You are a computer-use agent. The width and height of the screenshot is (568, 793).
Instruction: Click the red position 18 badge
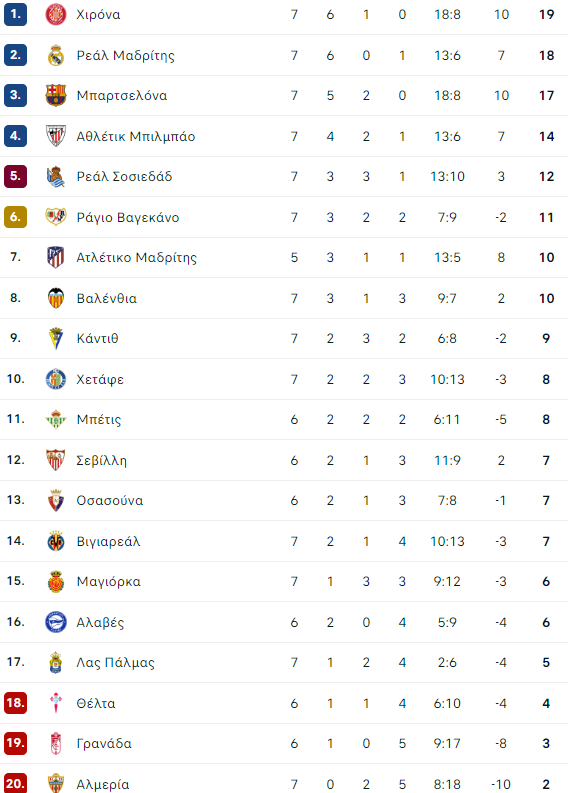point(16,703)
